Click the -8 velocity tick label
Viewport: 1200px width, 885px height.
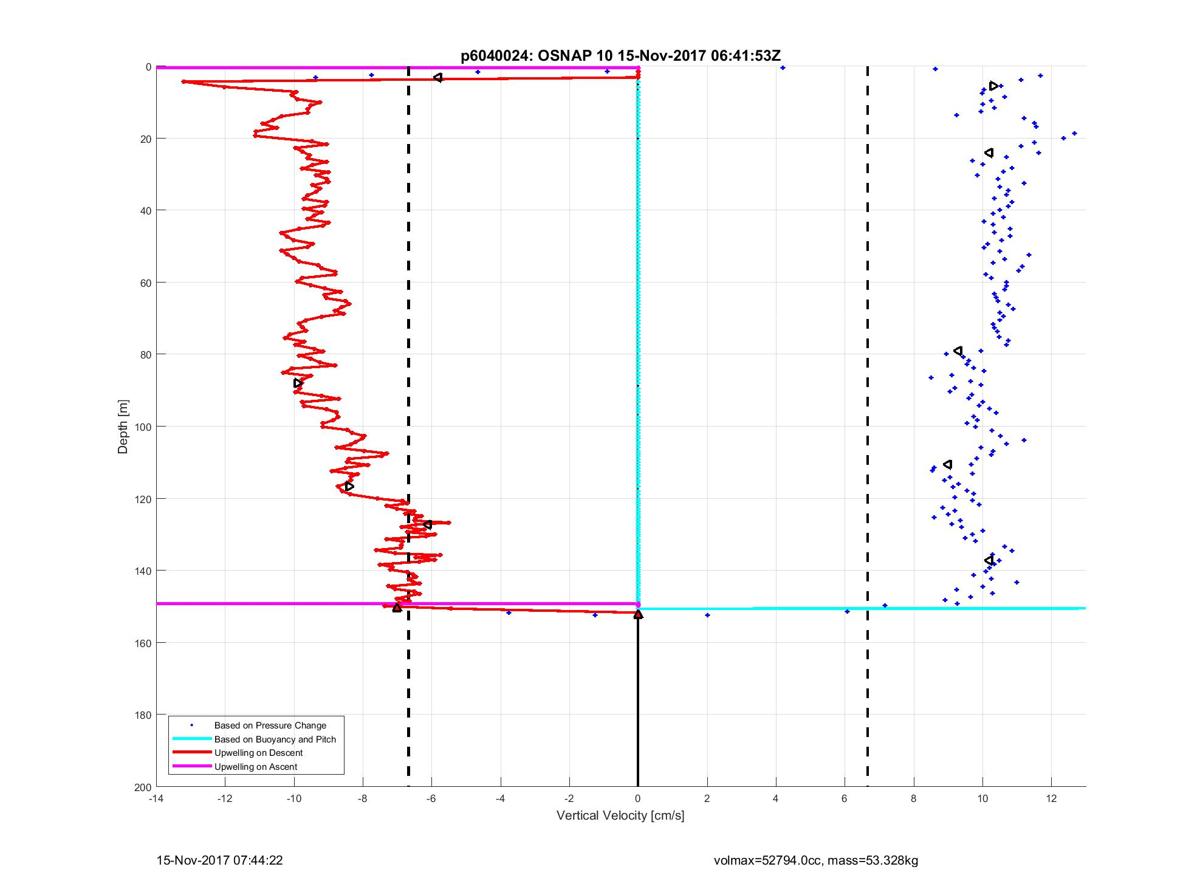(x=363, y=799)
